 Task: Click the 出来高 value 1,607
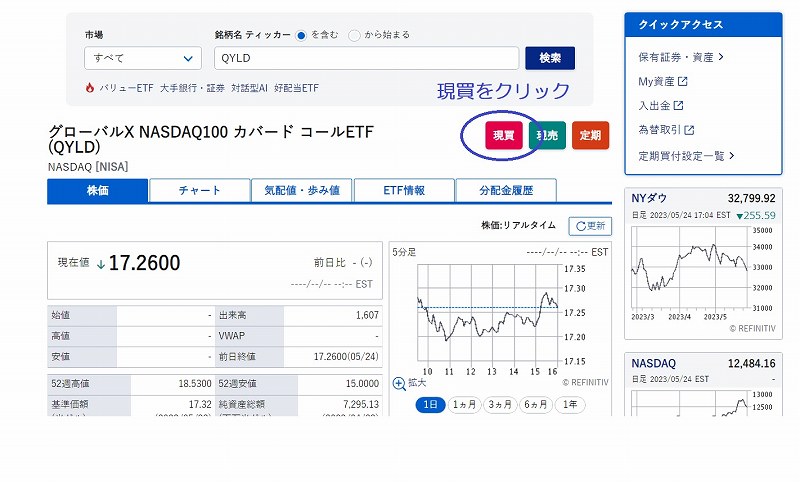pos(367,315)
